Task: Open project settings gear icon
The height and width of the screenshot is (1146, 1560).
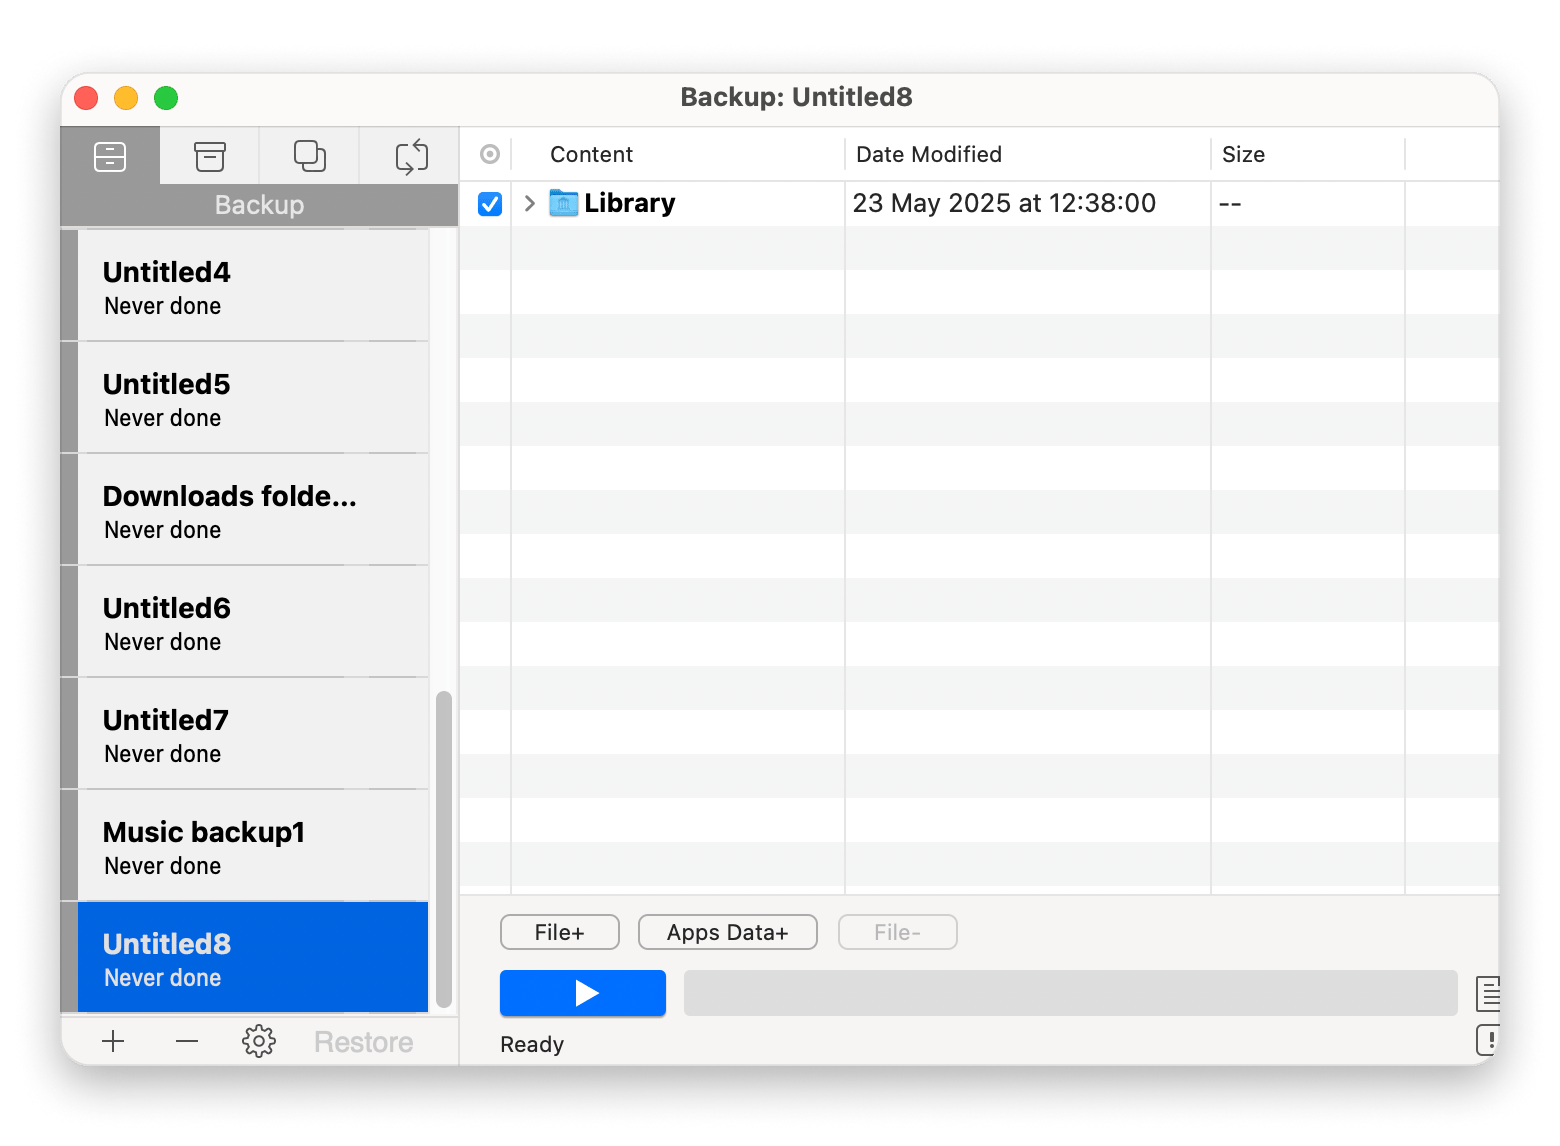Action: pos(259,1041)
